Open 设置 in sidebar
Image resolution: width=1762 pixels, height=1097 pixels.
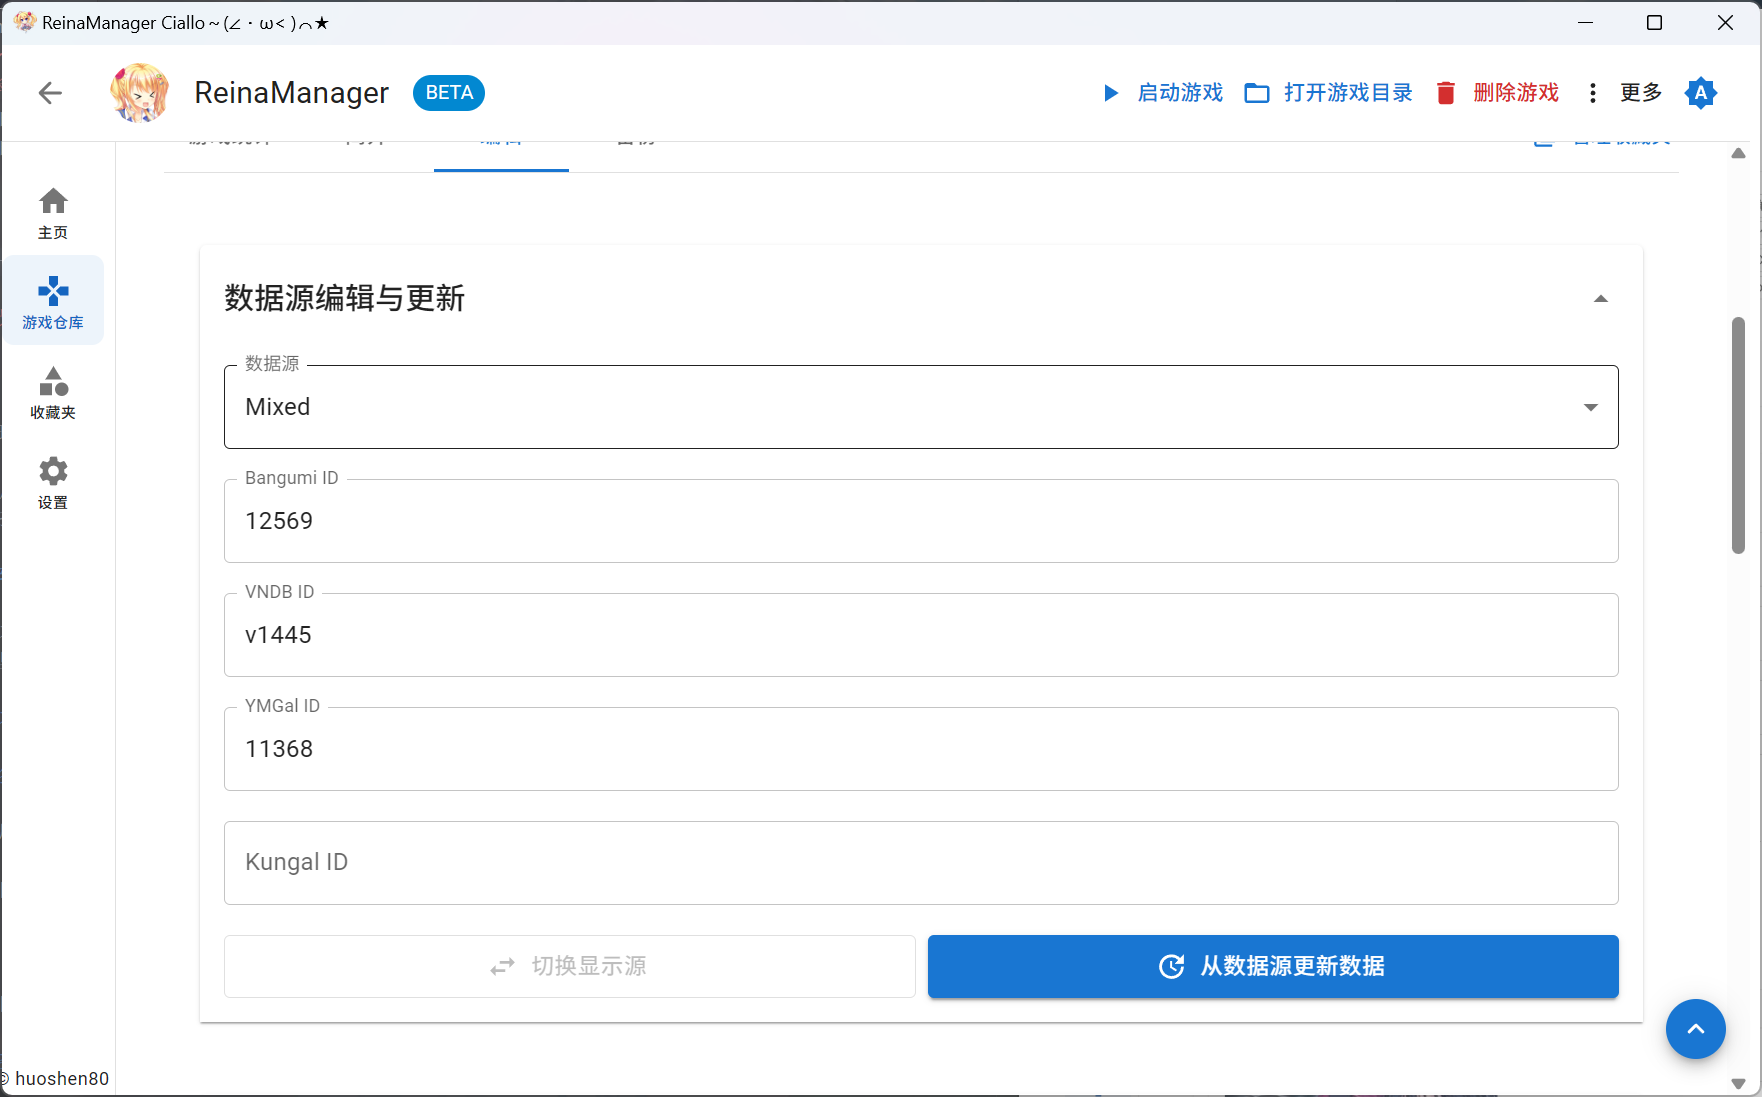click(x=53, y=481)
